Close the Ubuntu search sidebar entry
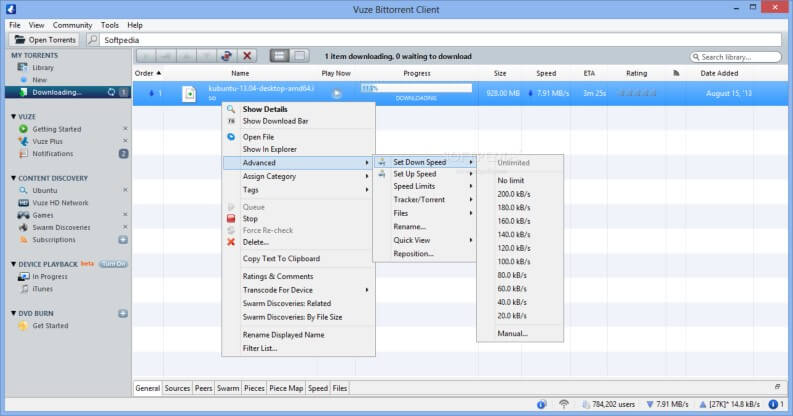Screen dimensions: 793x416 pos(125,190)
